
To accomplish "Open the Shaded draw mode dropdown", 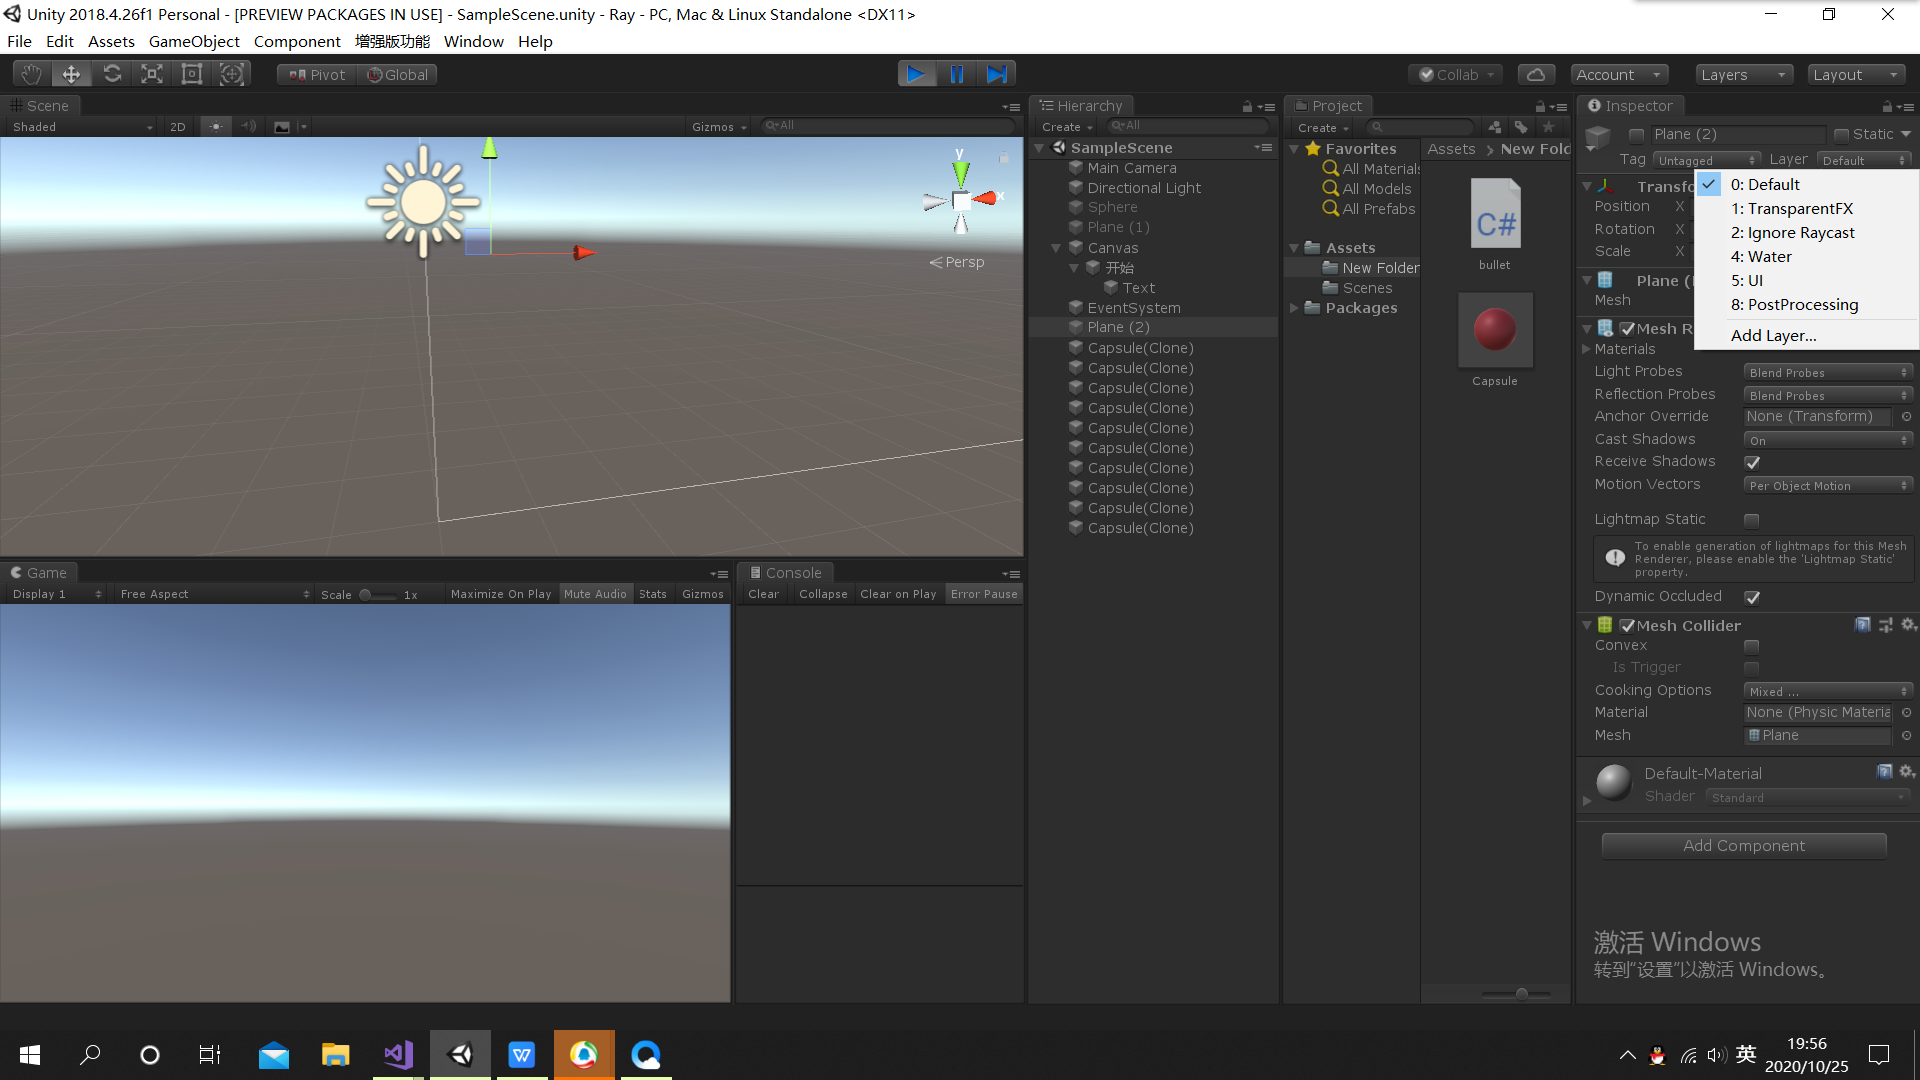I will coord(80,126).
